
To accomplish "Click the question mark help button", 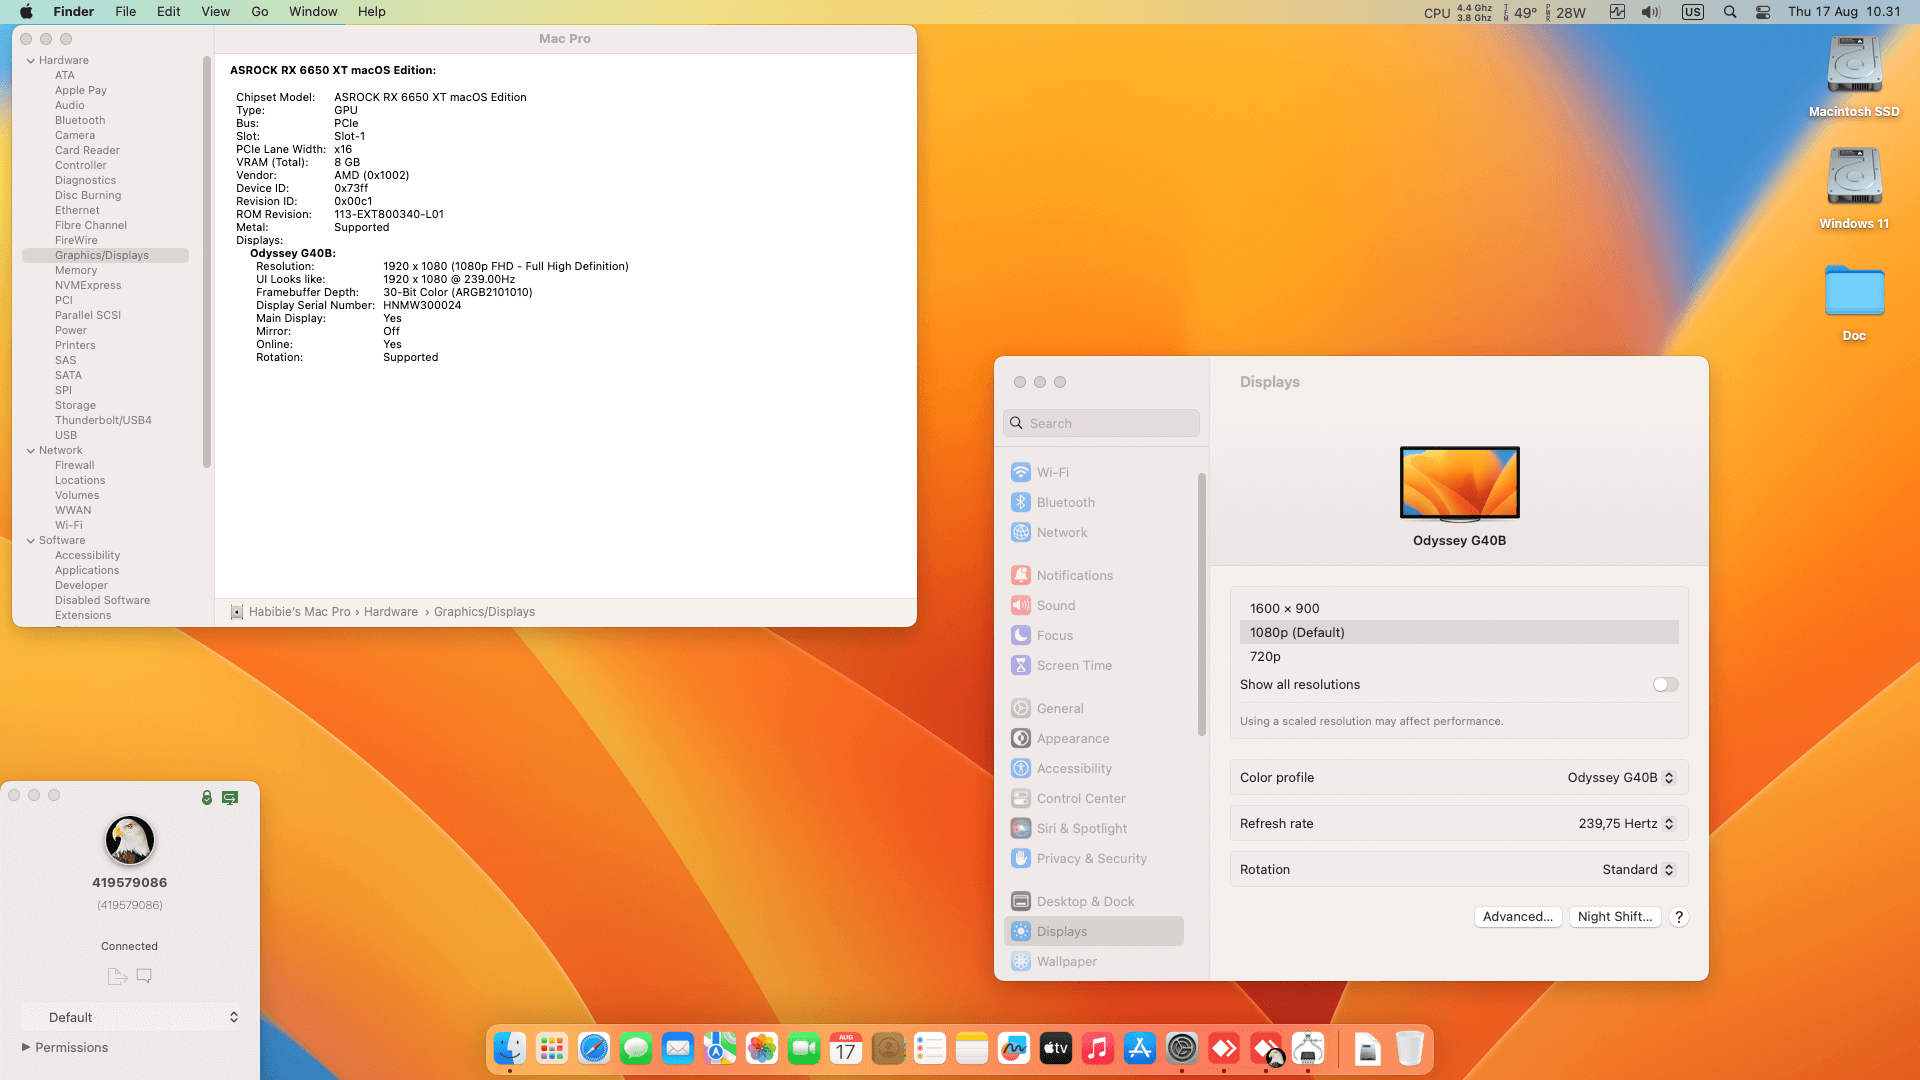I will (x=1679, y=917).
